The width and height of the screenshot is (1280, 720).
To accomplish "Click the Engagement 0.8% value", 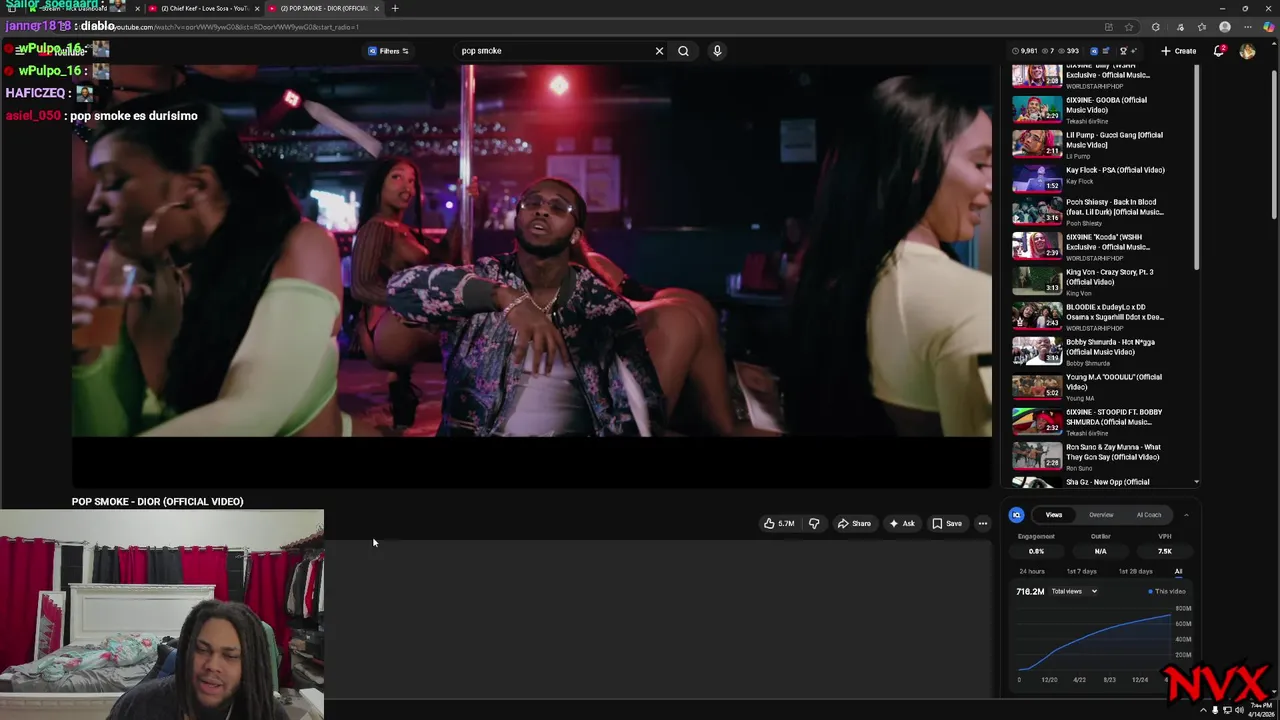I will point(1036,551).
